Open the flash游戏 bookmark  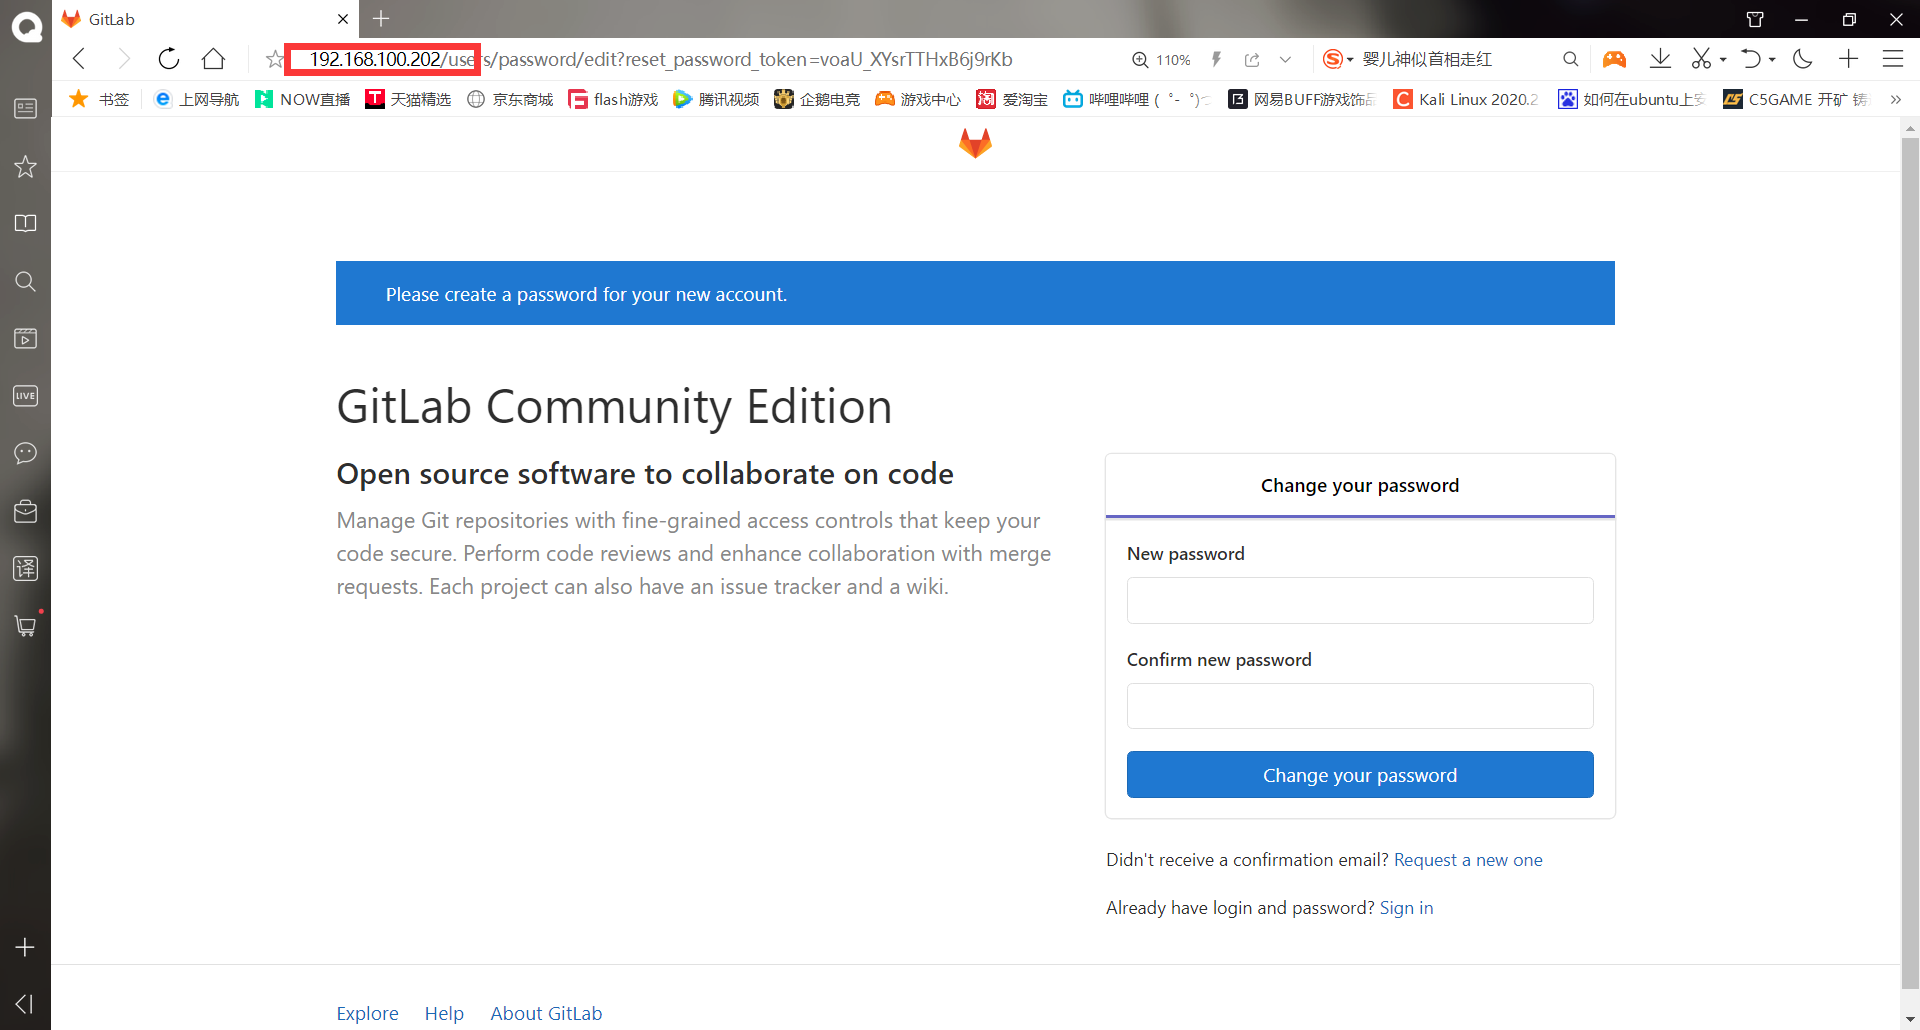pos(613,99)
